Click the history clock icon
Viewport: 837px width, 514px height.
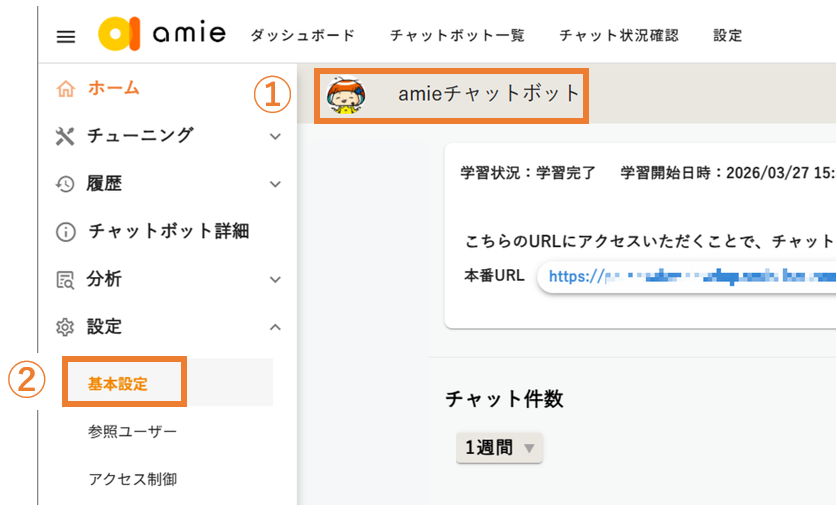click(x=66, y=184)
